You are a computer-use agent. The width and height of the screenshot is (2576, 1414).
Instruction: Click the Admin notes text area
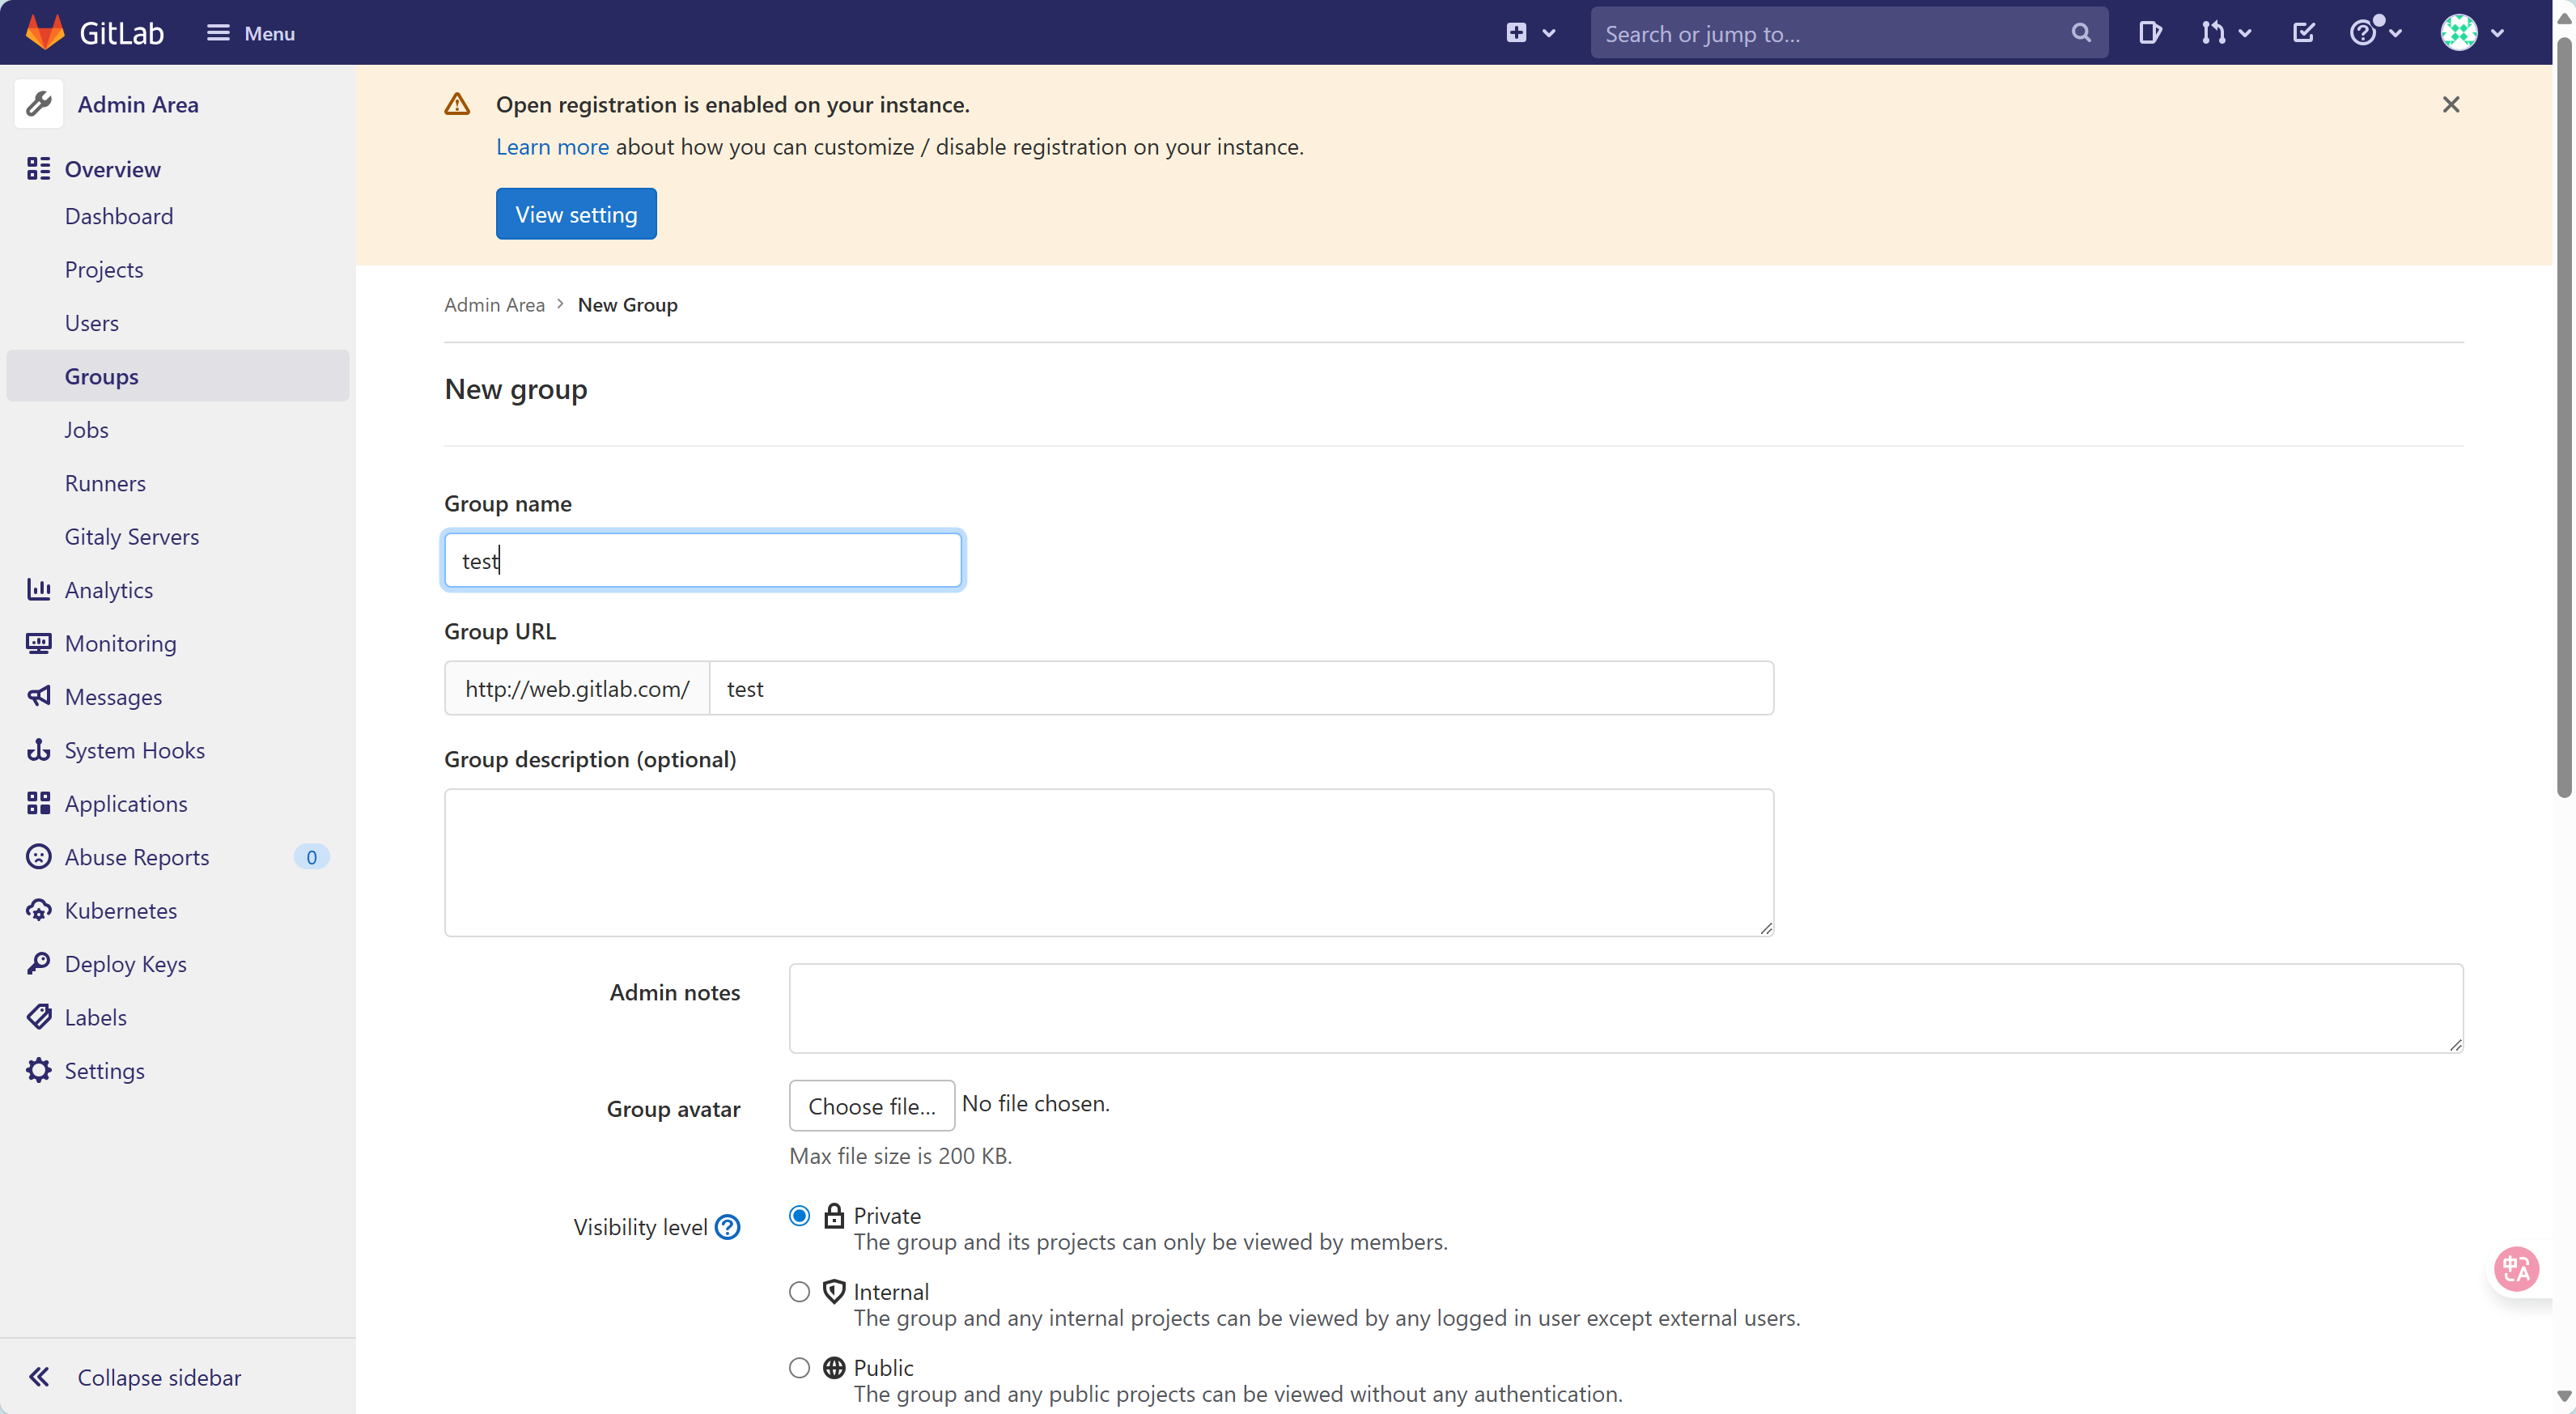coord(1626,1008)
